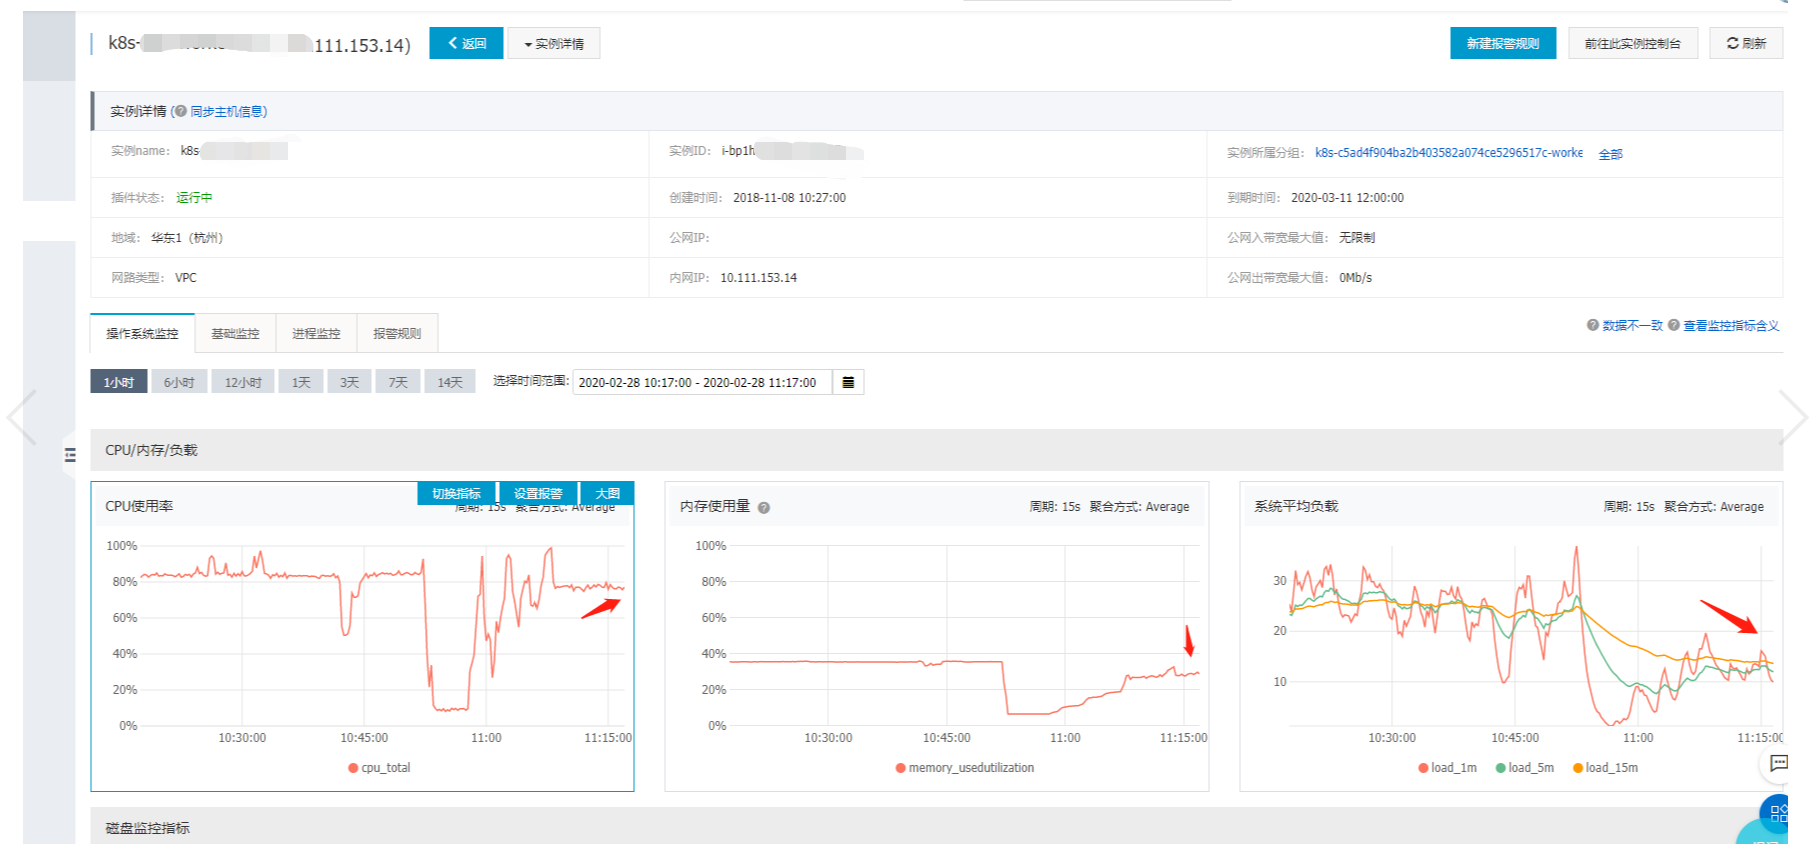The image size is (1809, 854).
Task: Click the 到期时间 value 2020-03-11 12:00:00
Action: pos(1347,198)
